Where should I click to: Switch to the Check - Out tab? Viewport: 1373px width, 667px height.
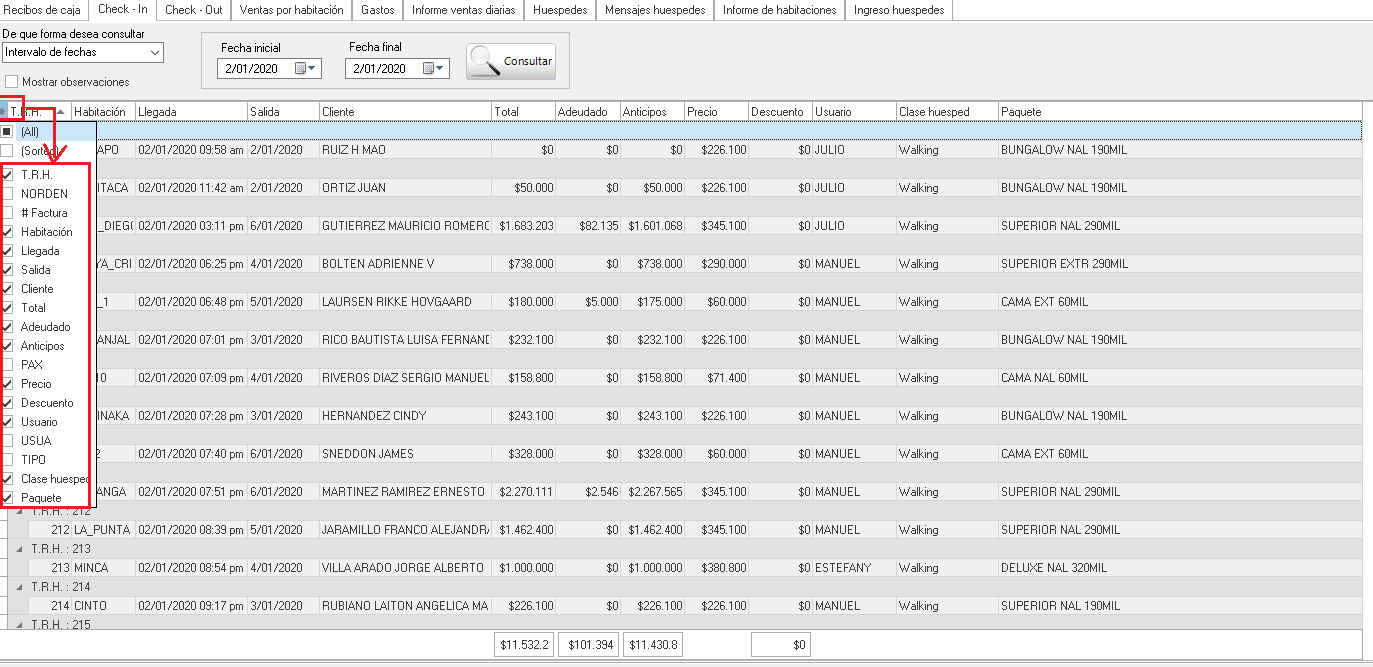[193, 10]
